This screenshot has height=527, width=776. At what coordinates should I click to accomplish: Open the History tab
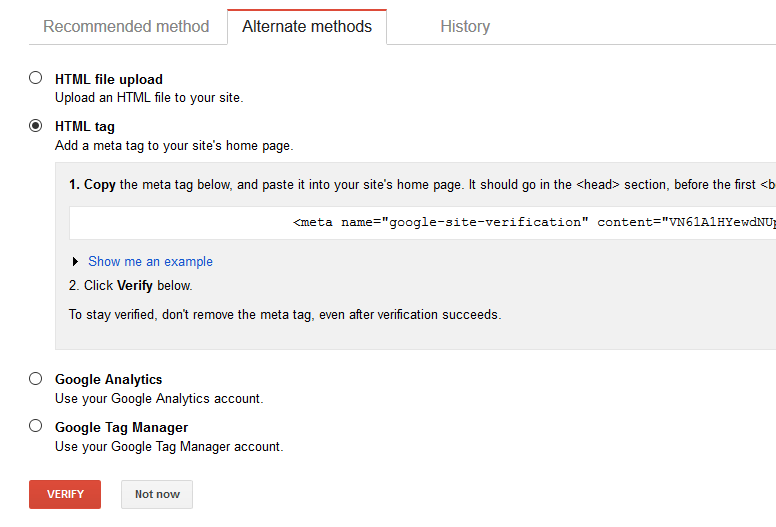point(465,26)
